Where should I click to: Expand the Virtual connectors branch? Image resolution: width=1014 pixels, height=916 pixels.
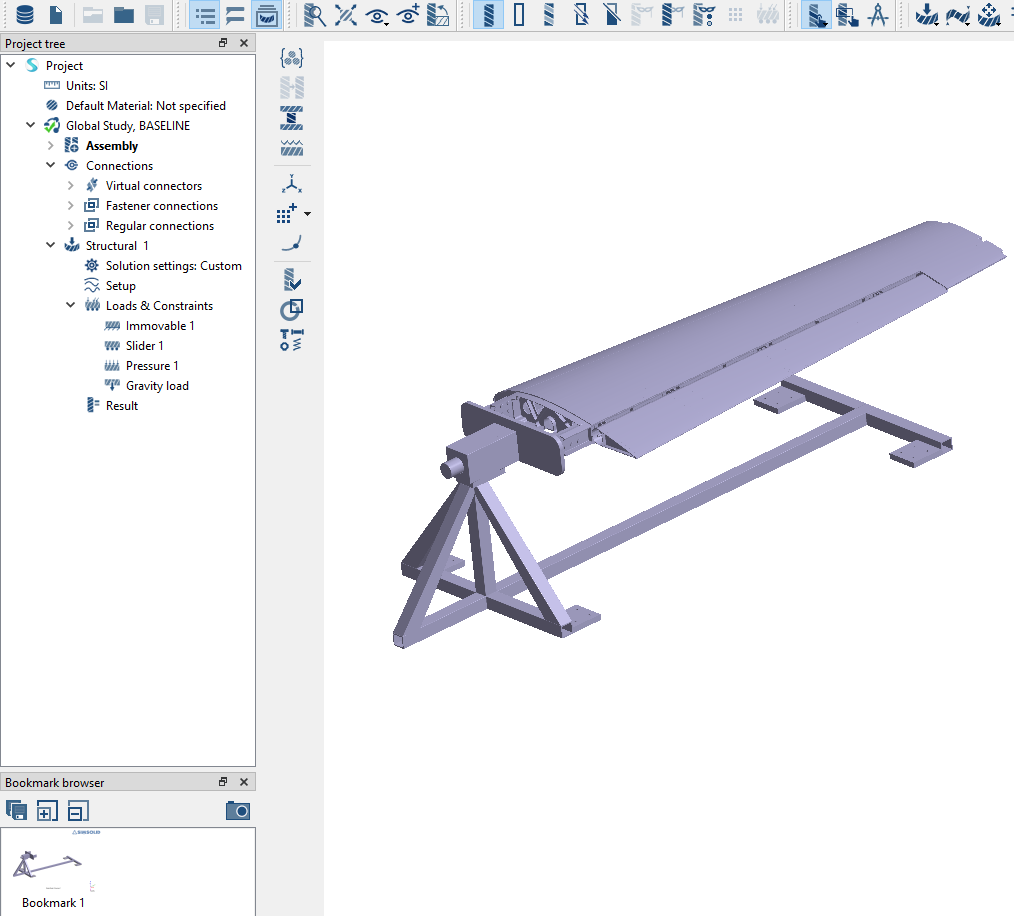tap(71, 186)
